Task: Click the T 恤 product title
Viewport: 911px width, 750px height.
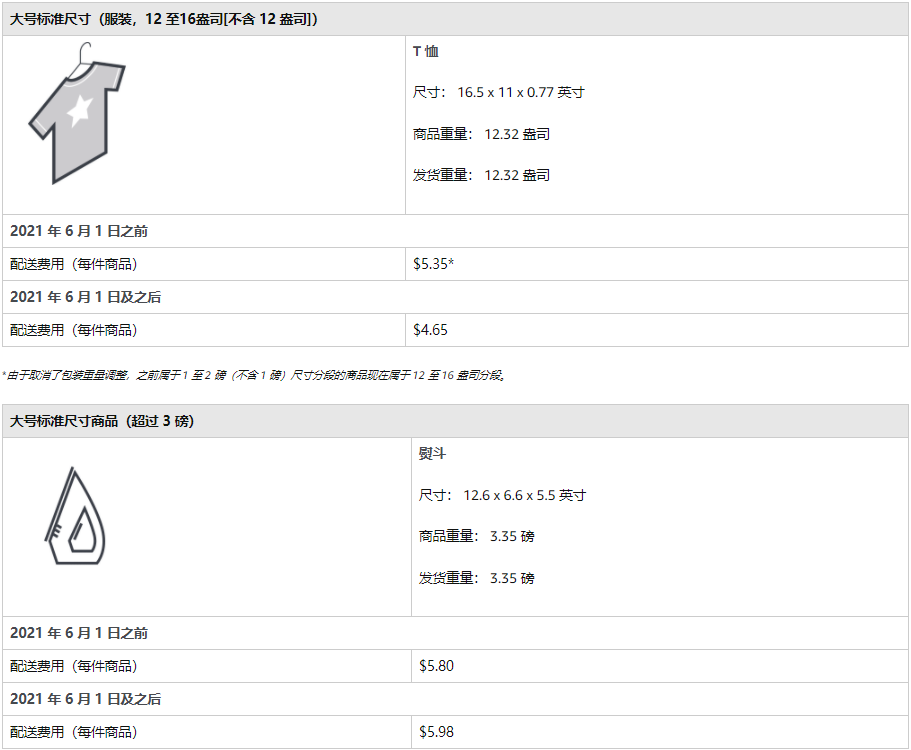Action: (x=426, y=51)
